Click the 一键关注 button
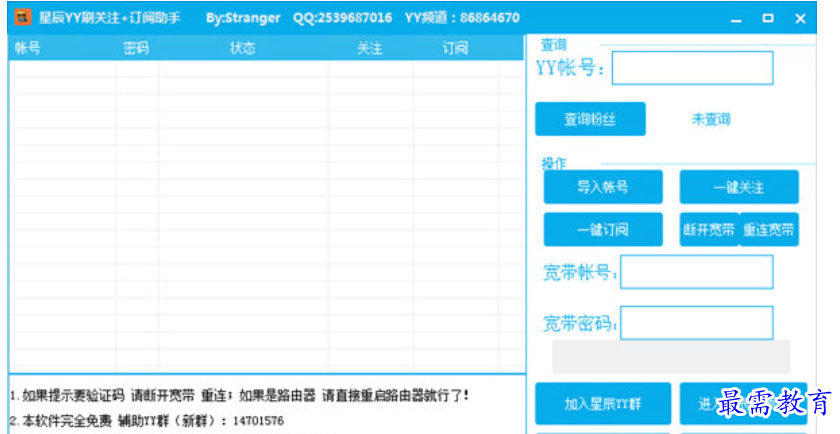The image size is (840, 434). point(739,187)
